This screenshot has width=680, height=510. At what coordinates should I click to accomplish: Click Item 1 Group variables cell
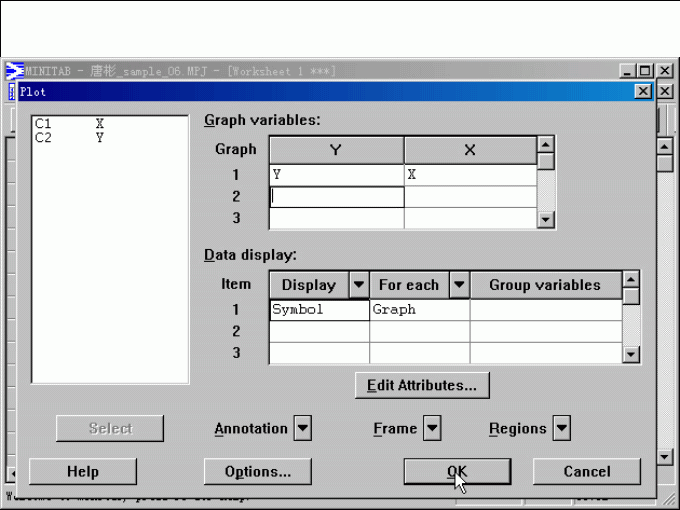click(545, 310)
